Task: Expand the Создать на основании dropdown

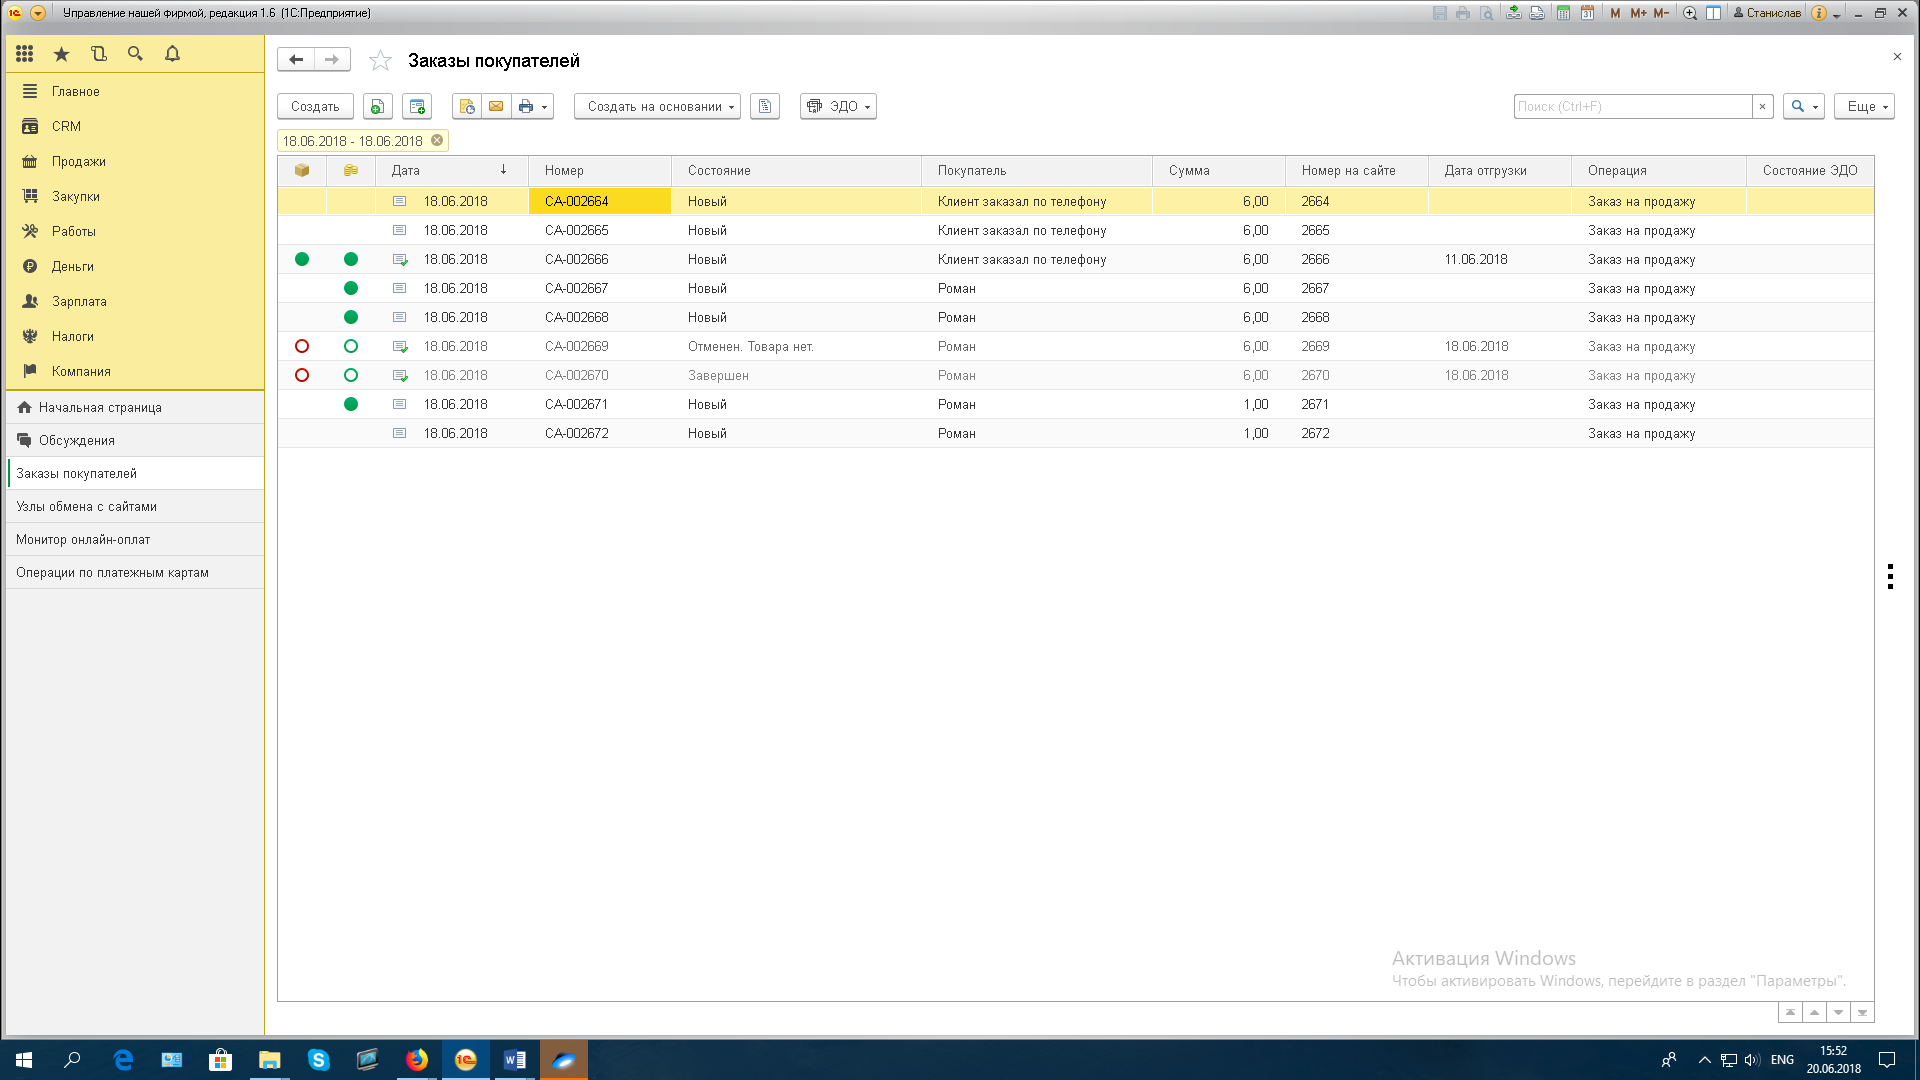Action: click(657, 106)
